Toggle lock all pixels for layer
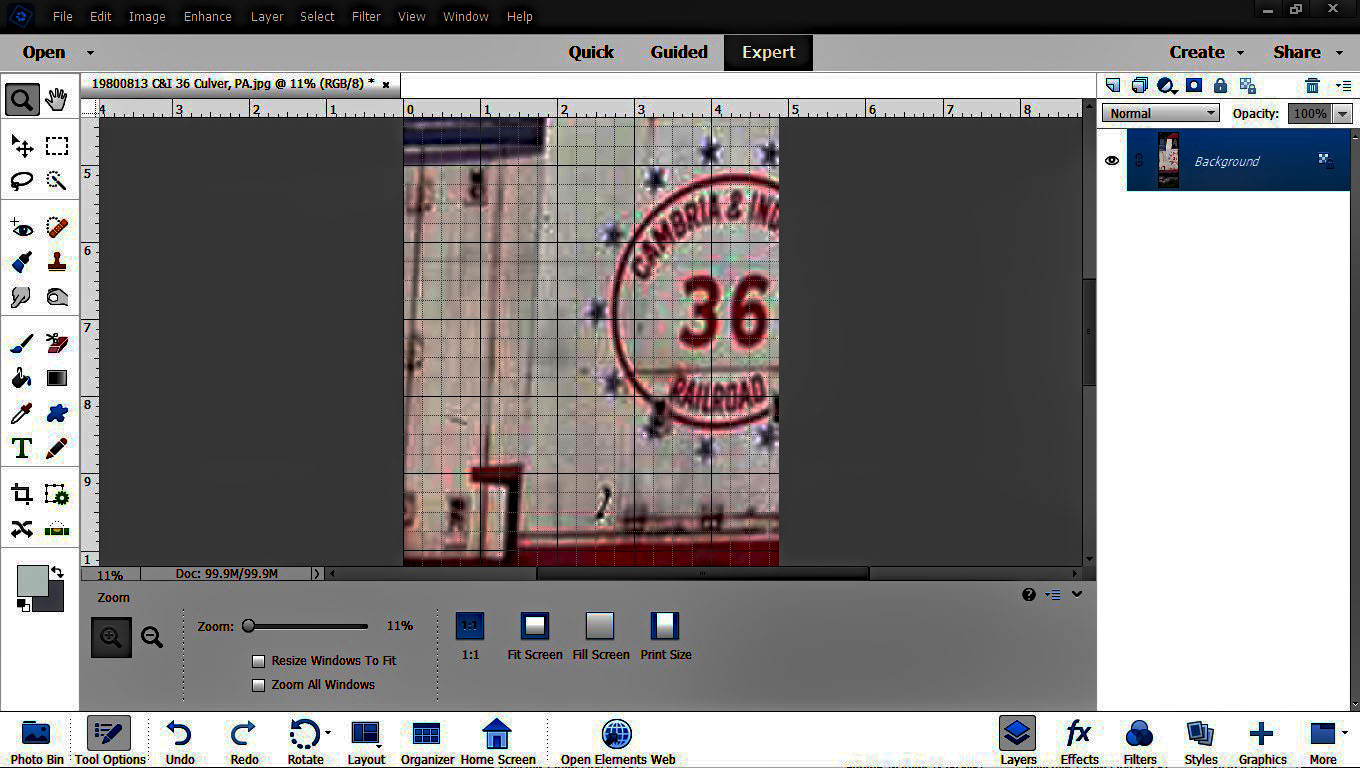 pyautogui.click(x=1220, y=86)
